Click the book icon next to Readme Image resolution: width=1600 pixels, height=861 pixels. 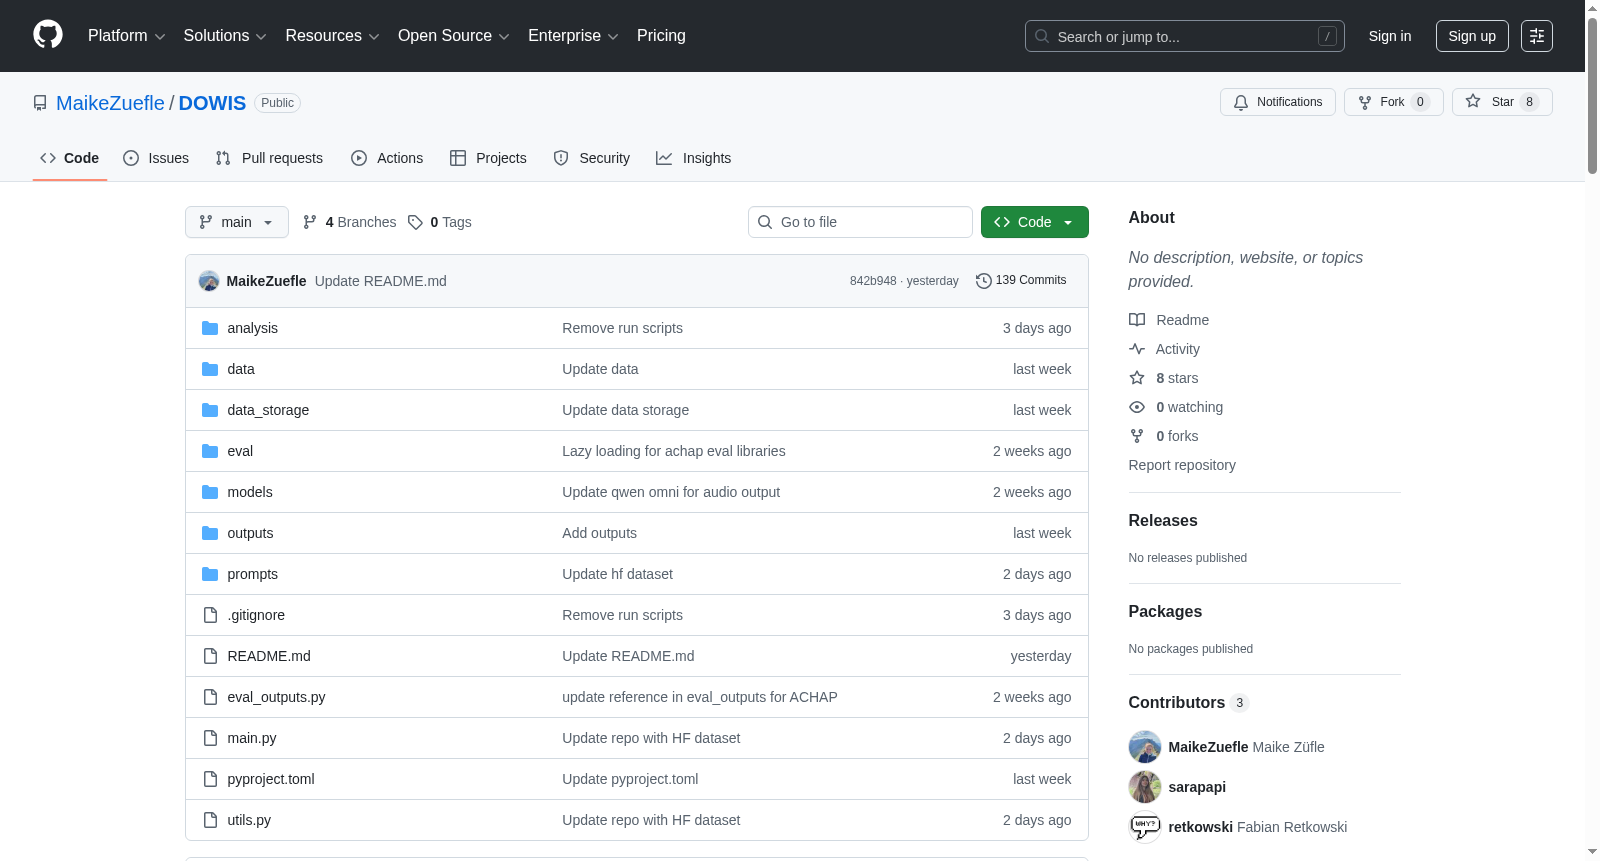coord(1137,320)
